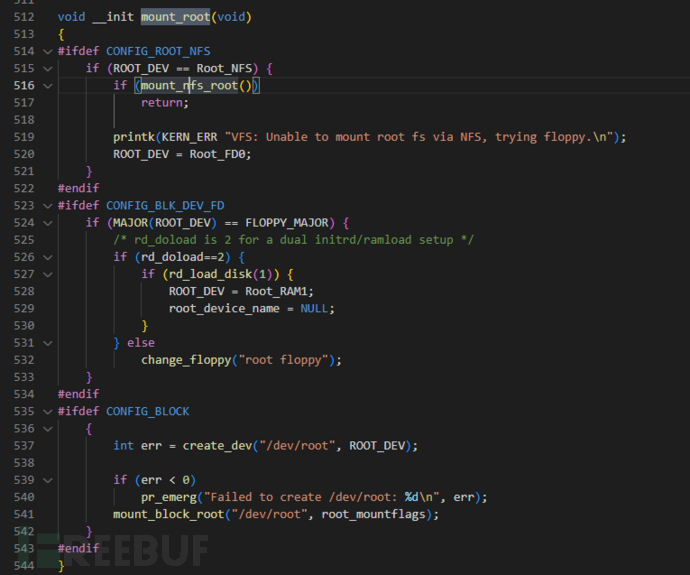Click the return statement on line 517
This screenshot has height=575, width=690.
(x=163, y=103)
